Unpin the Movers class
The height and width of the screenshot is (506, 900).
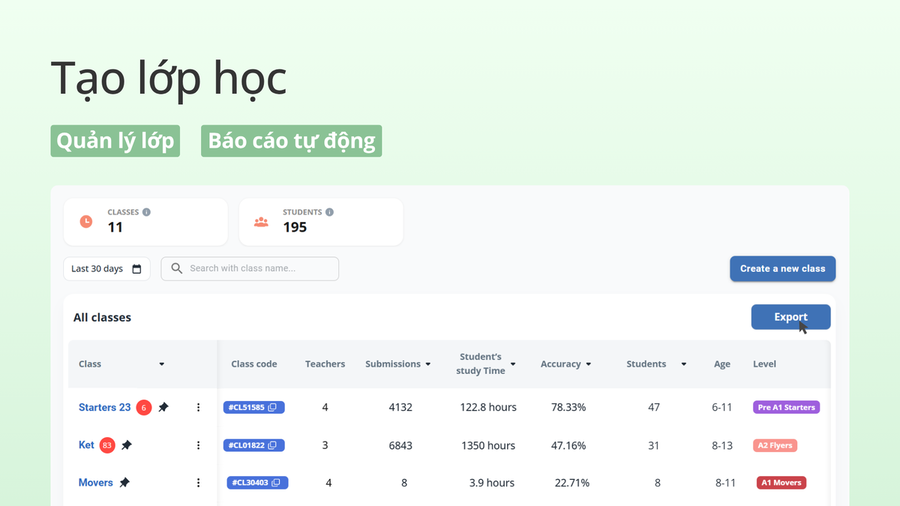click(125, 482)
